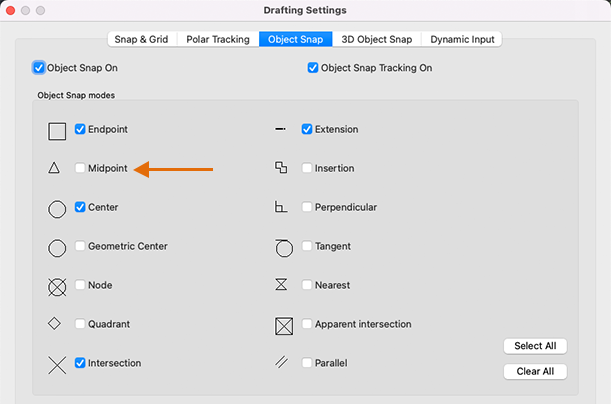
Task: Click the Perpendicular snap marker icon
Action: point(281,208)
